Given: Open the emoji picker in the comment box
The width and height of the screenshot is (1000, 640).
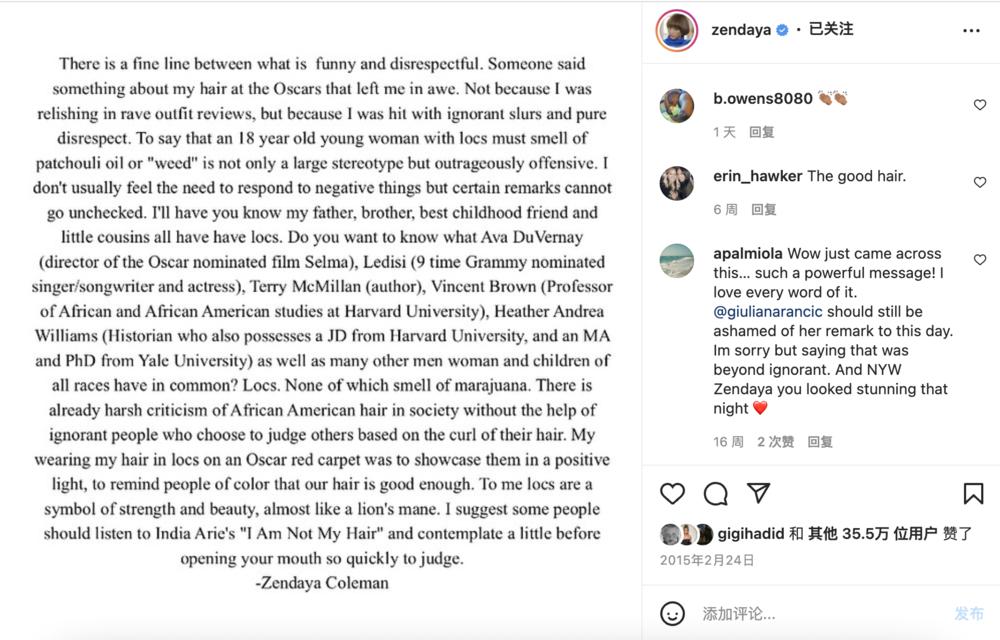Looking at the screenshot, I should coord(673,613).
